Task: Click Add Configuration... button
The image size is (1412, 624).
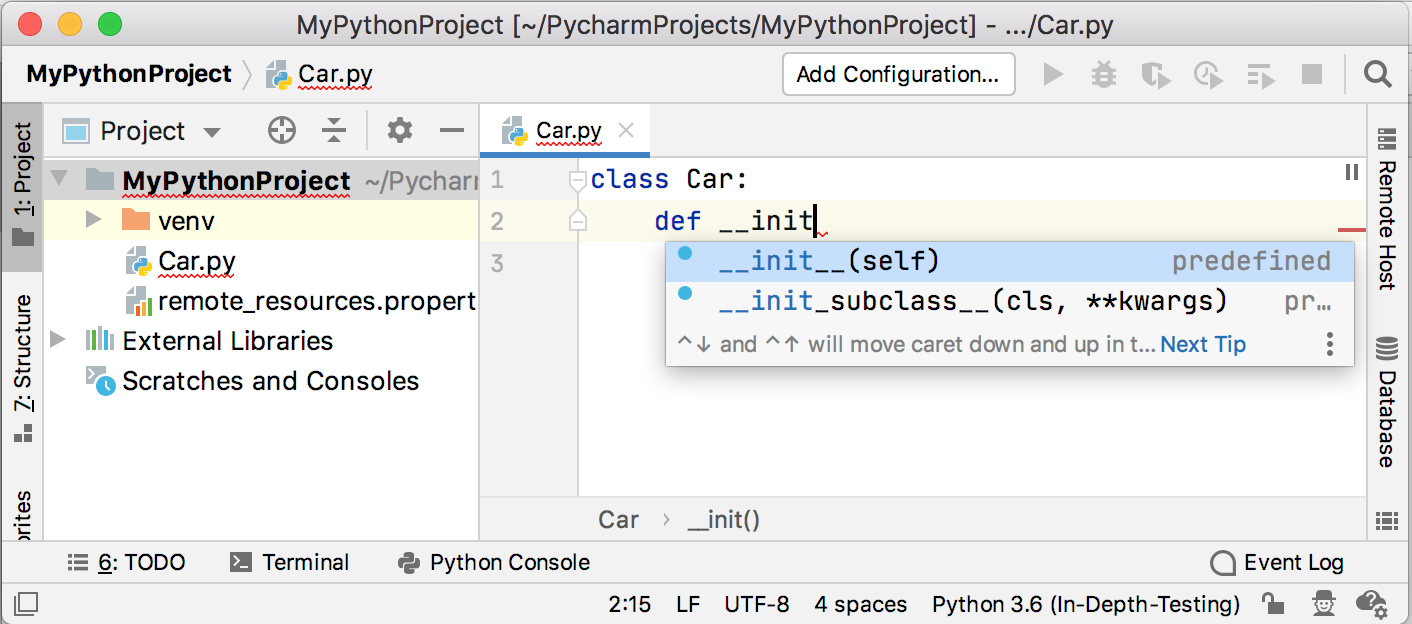Action: [898, 75]
